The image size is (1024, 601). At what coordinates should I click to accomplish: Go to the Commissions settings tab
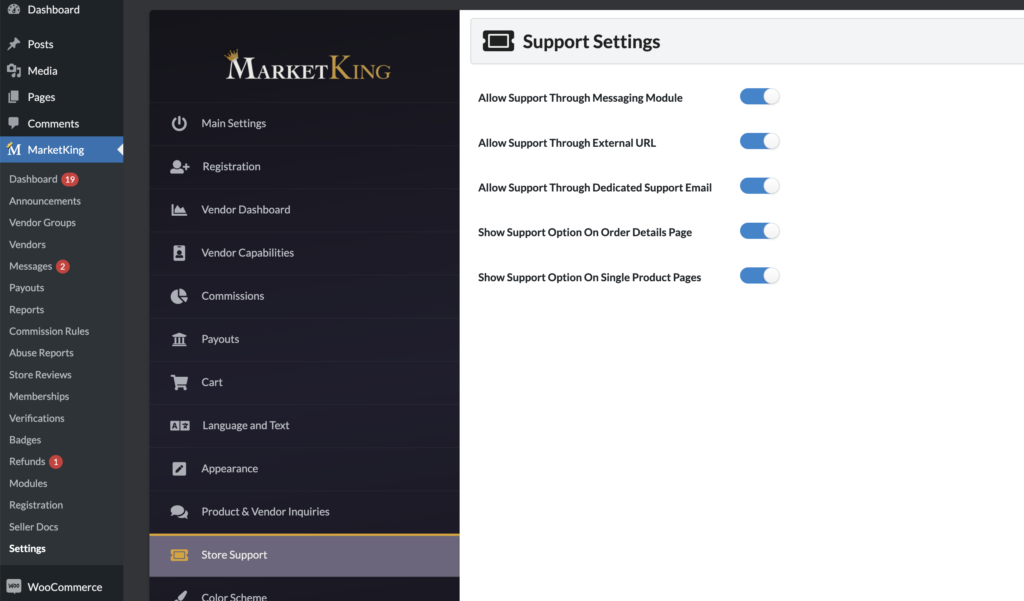[x=304, y=296]
